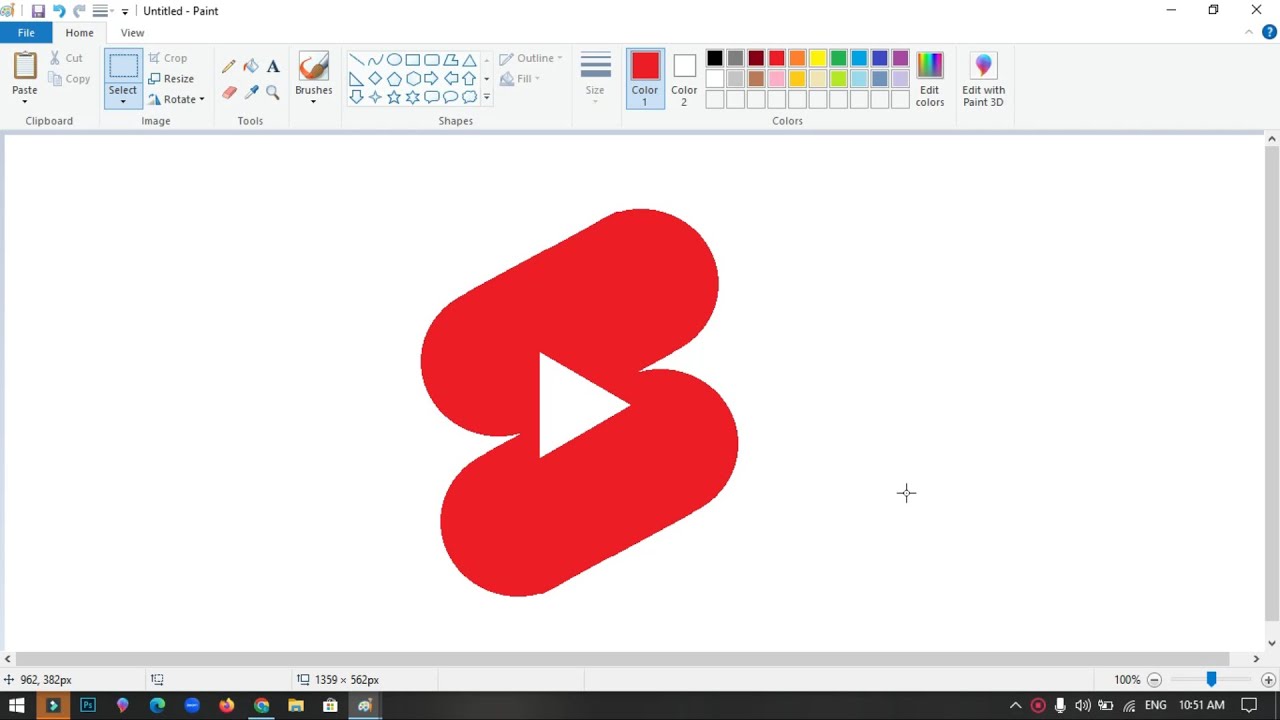The image size is (1280, 720).
Task: Choose the Triangle shape
Action: [x=469, y=60]
